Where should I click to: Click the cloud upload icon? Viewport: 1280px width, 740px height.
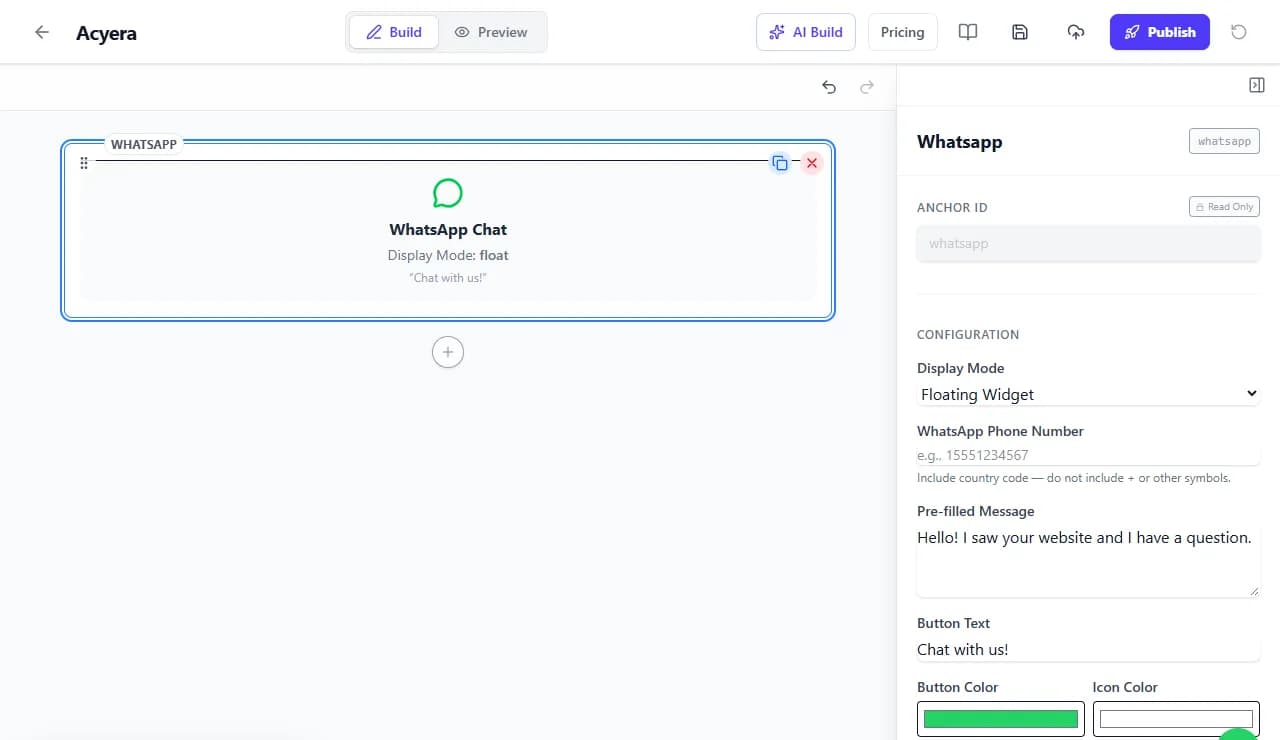coord(1076,32)
